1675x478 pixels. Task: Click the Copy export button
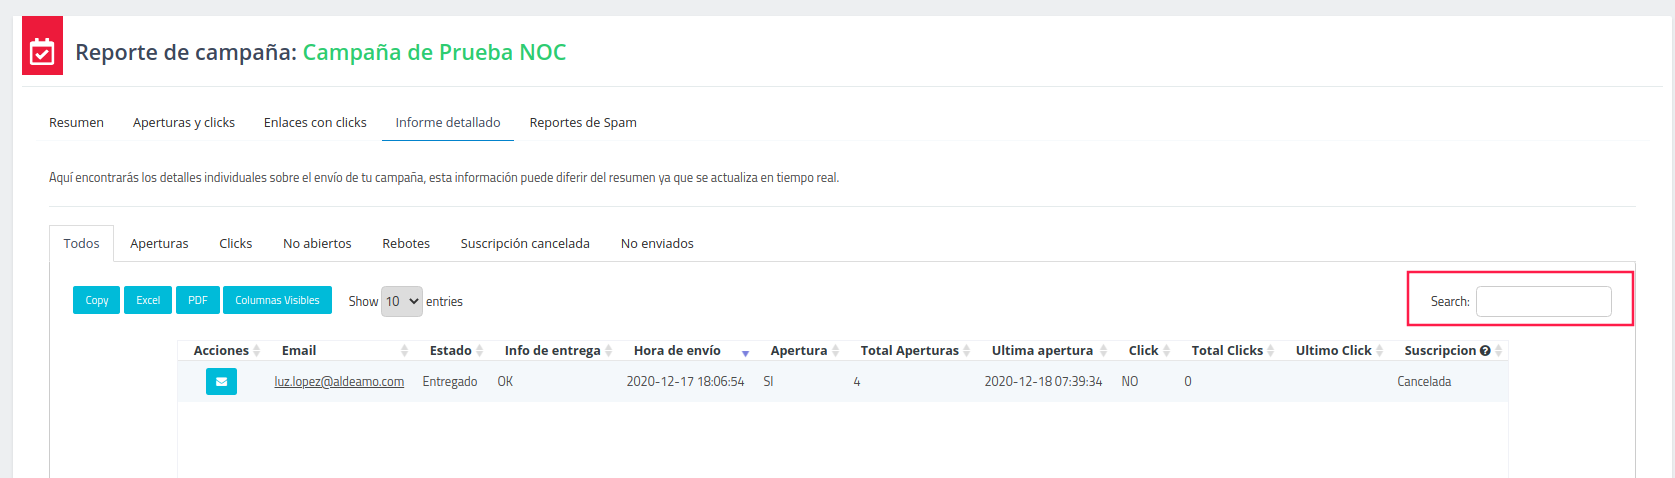pos(97,300)
